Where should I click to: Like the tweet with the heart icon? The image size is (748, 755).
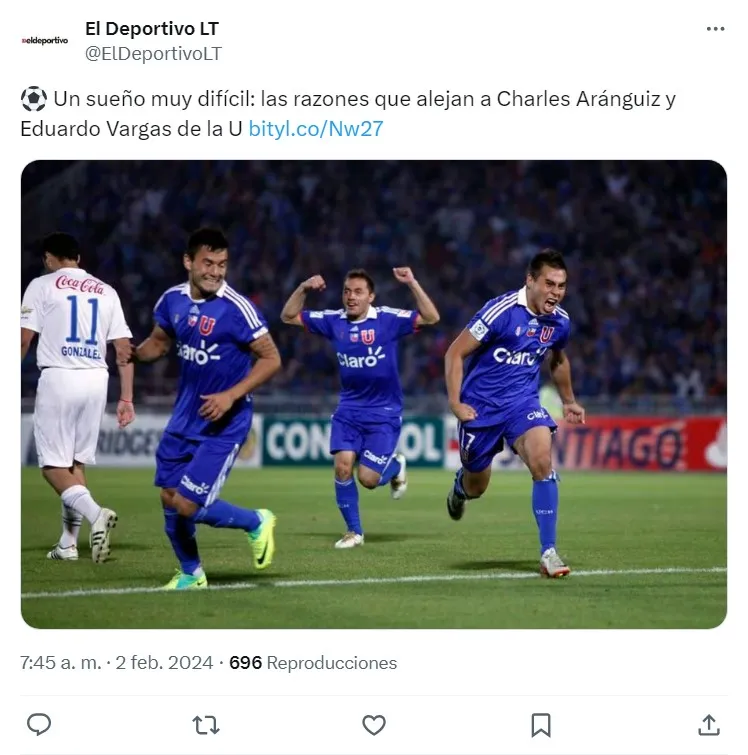tap(374, 725)
